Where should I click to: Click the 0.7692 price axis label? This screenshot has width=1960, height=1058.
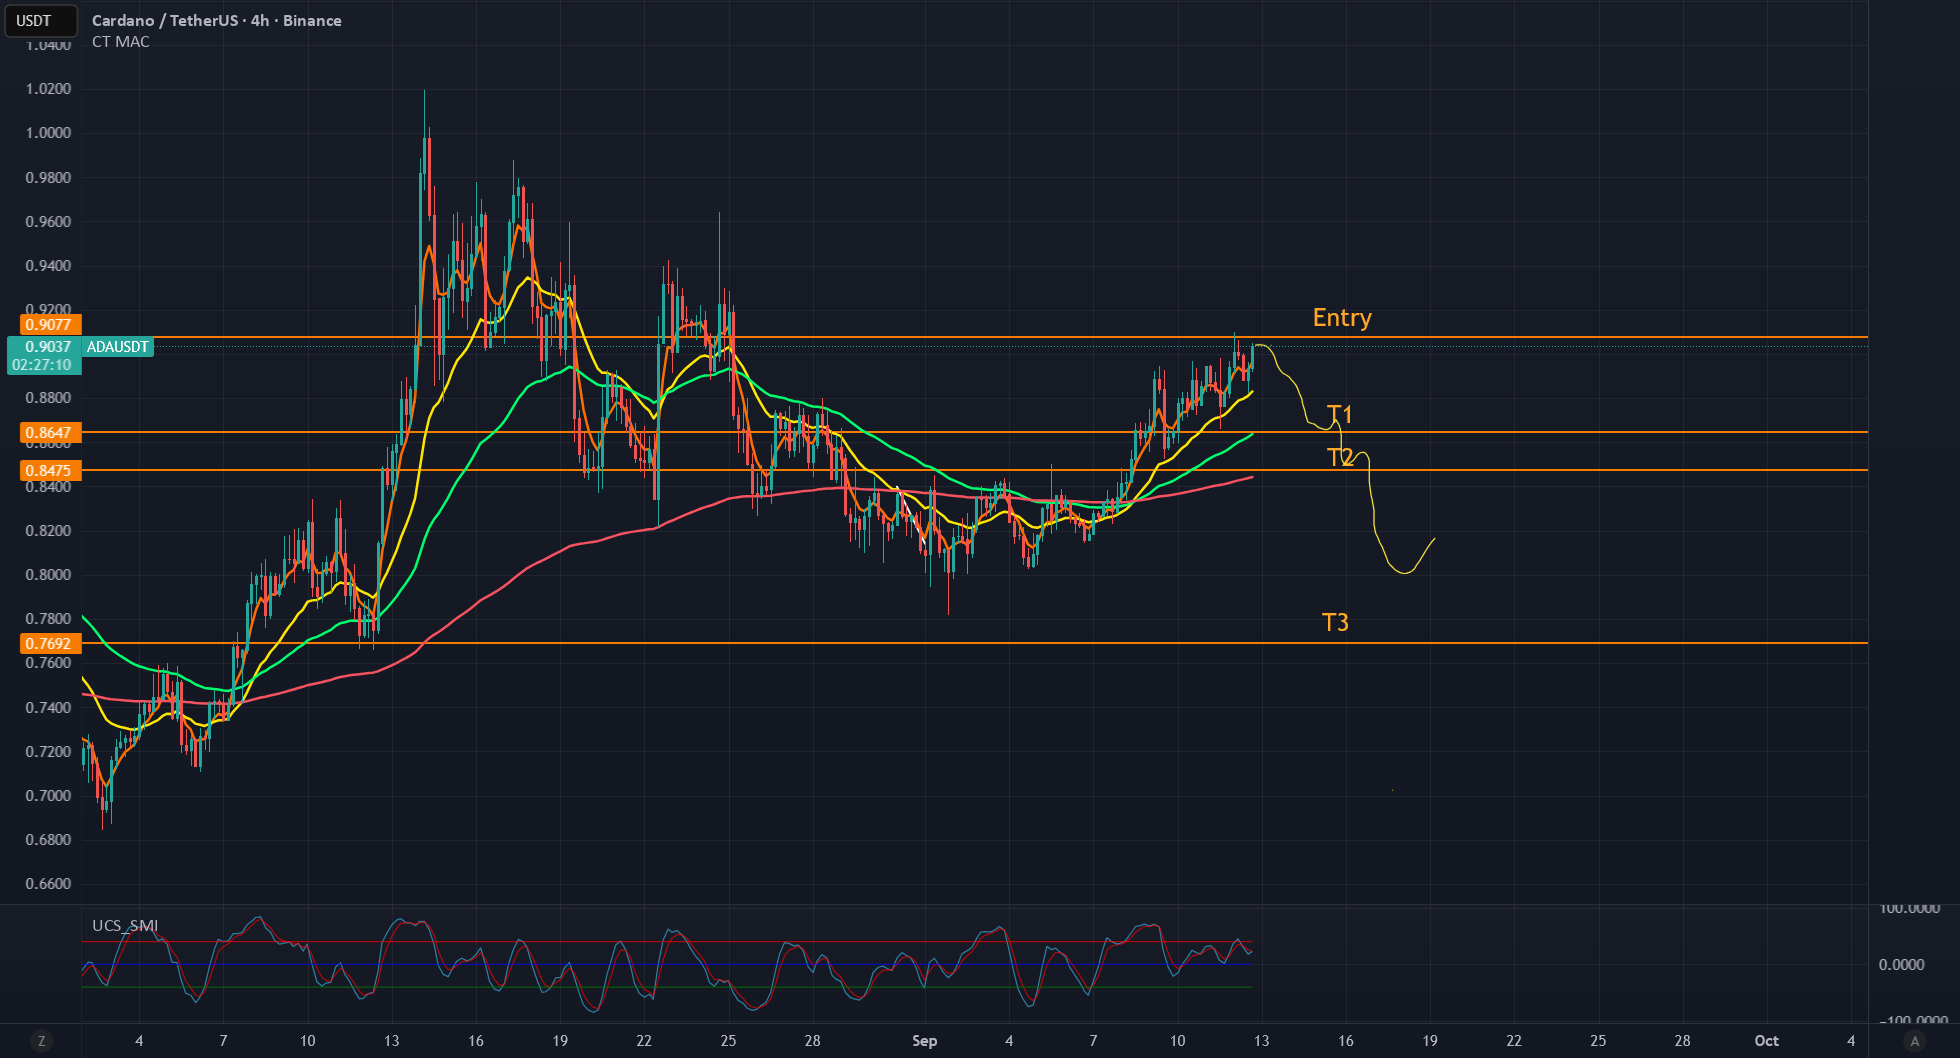point(49,643)
